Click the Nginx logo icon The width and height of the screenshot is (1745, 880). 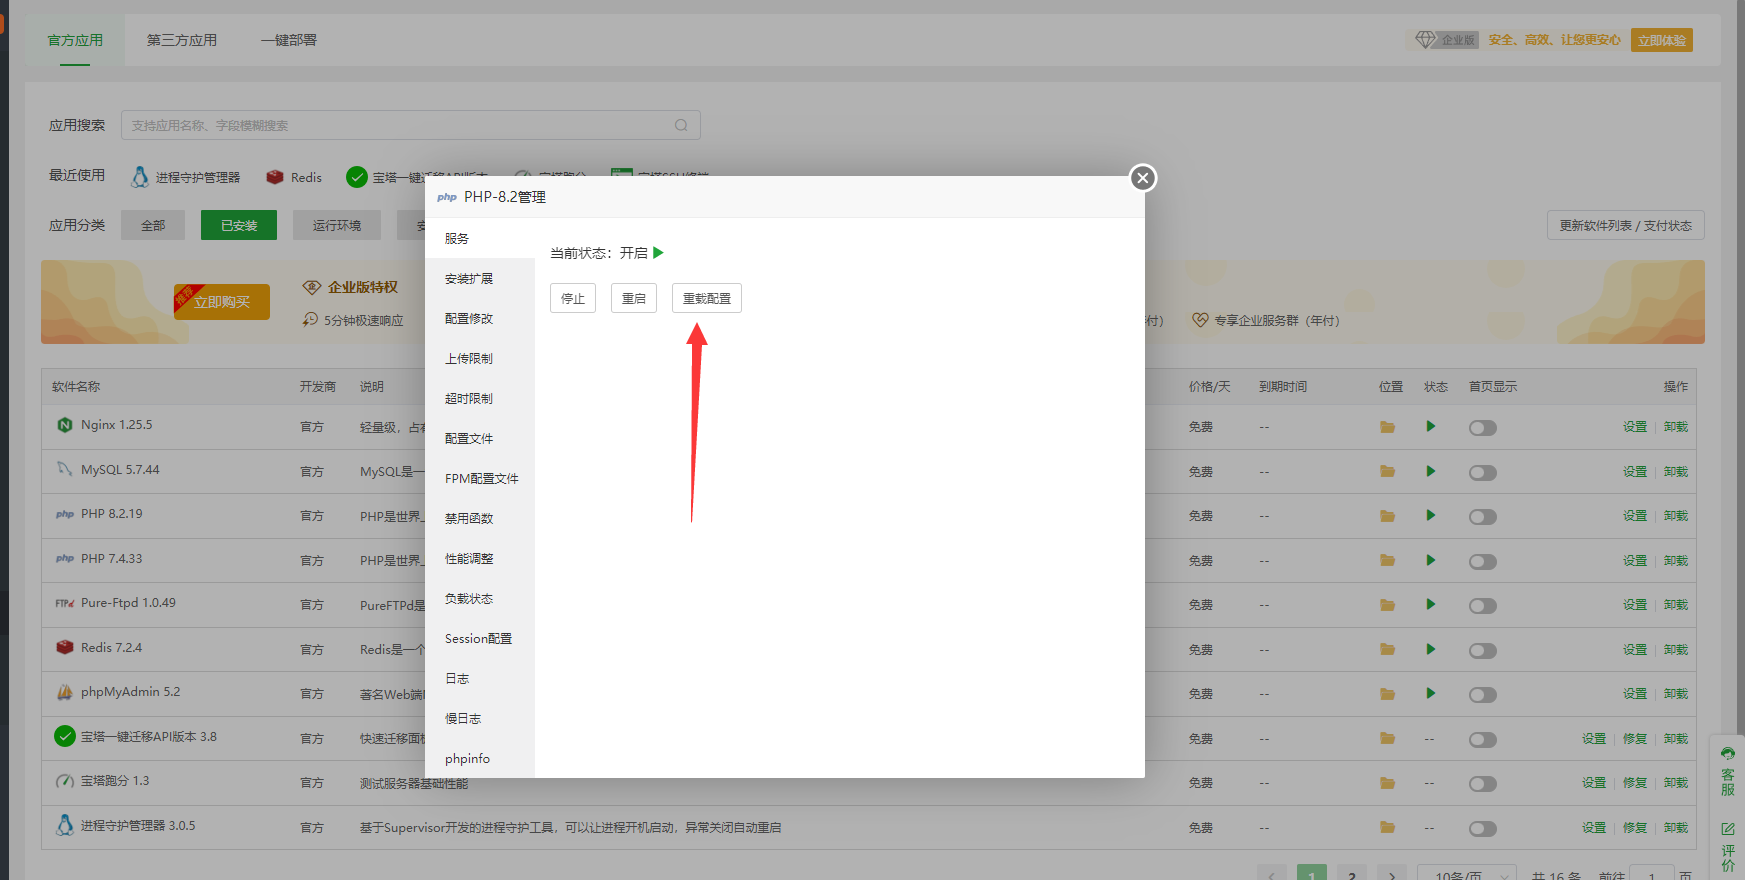[65, 425]
